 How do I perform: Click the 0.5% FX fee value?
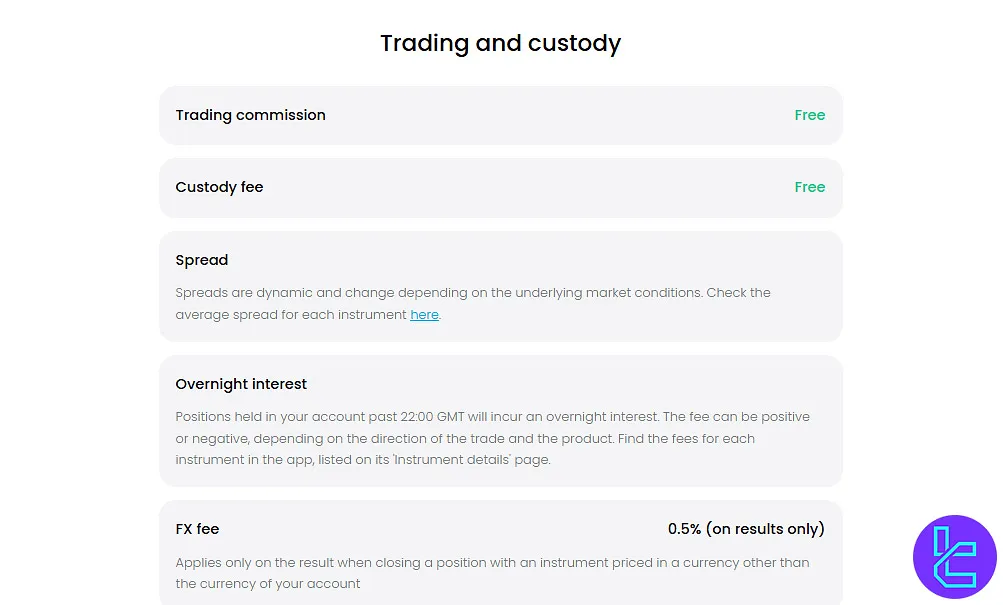point(746,529)
